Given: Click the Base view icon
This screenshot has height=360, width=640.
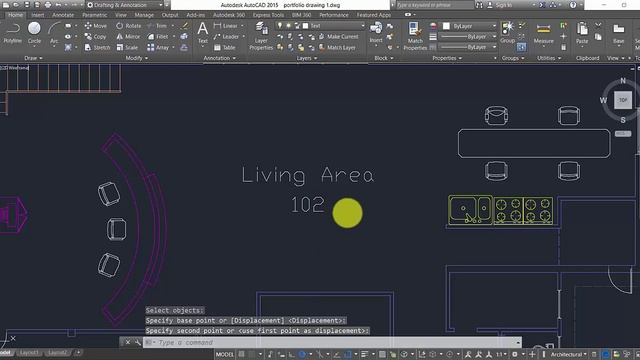Looking at the screenshot, I should pos(618,33).
